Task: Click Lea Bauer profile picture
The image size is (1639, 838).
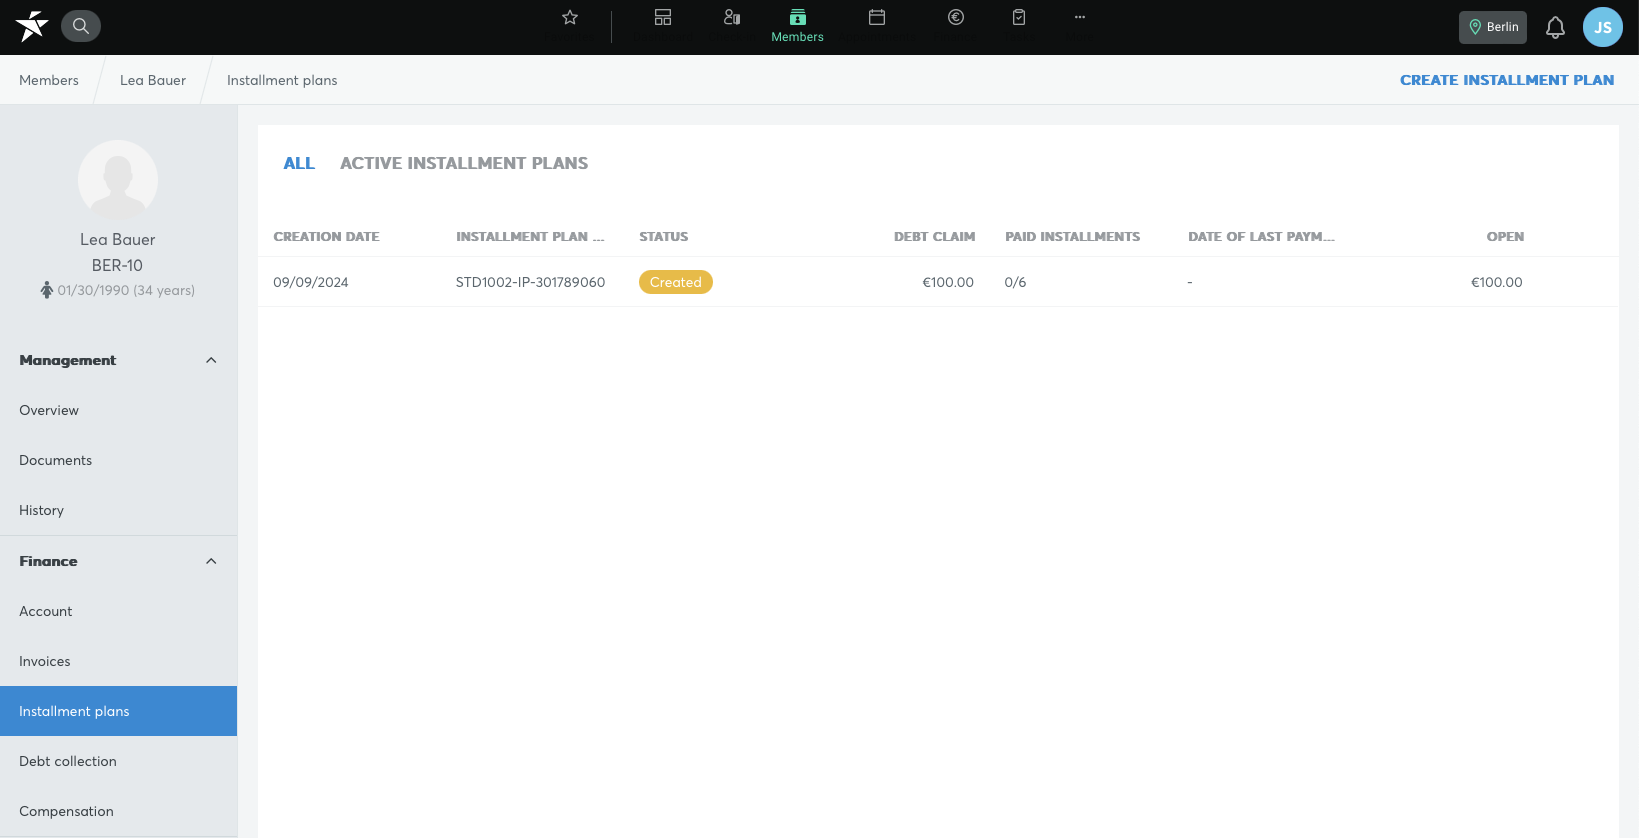Action: pyautogui.click(x=118, y=180)
